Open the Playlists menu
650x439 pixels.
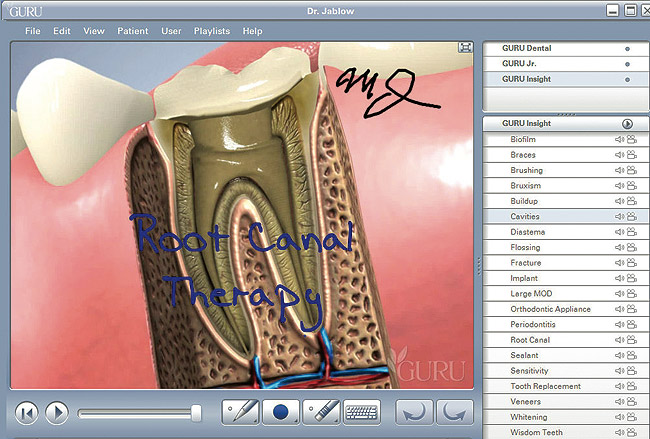(x=211, y=31)
